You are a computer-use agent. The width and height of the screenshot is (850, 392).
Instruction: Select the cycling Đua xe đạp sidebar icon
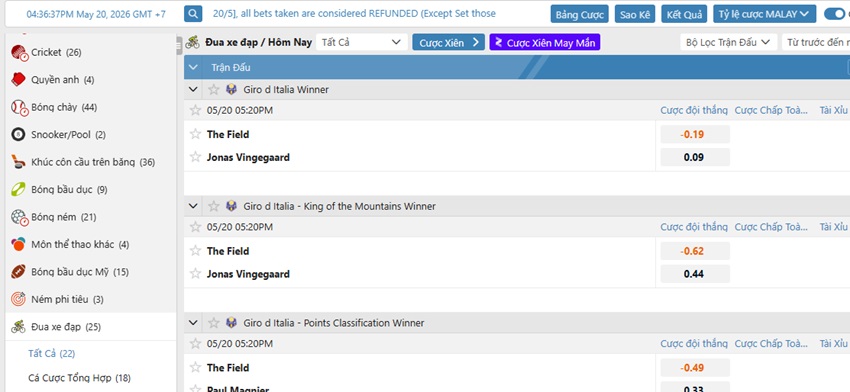[18, 326]
